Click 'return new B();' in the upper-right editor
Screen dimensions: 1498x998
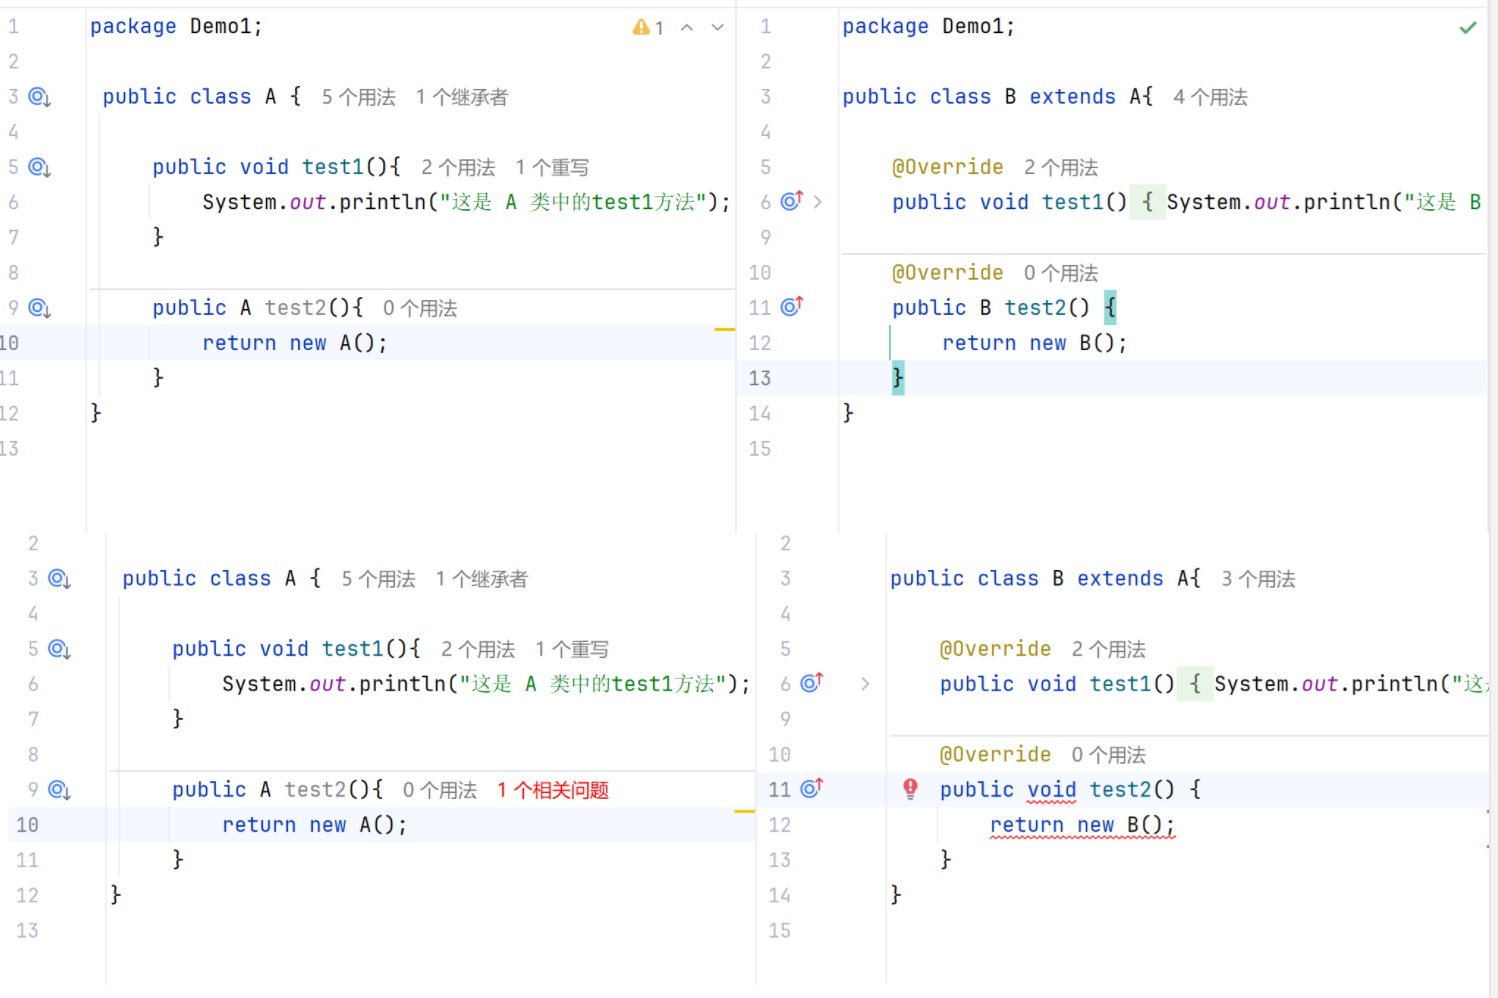click(1035, 343)
